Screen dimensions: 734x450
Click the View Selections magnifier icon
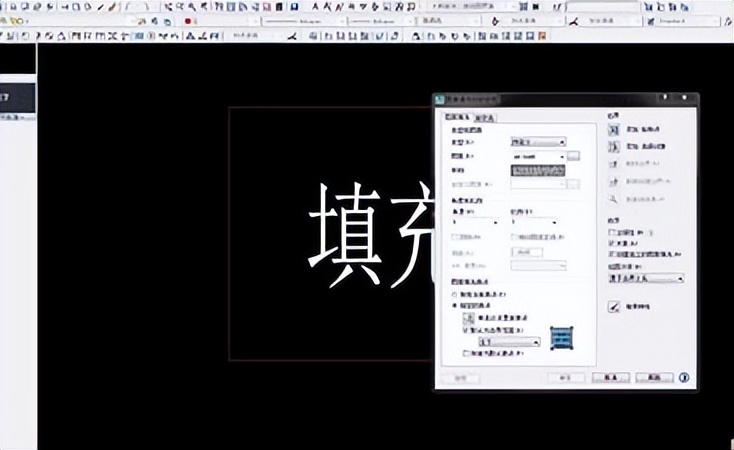614,199
